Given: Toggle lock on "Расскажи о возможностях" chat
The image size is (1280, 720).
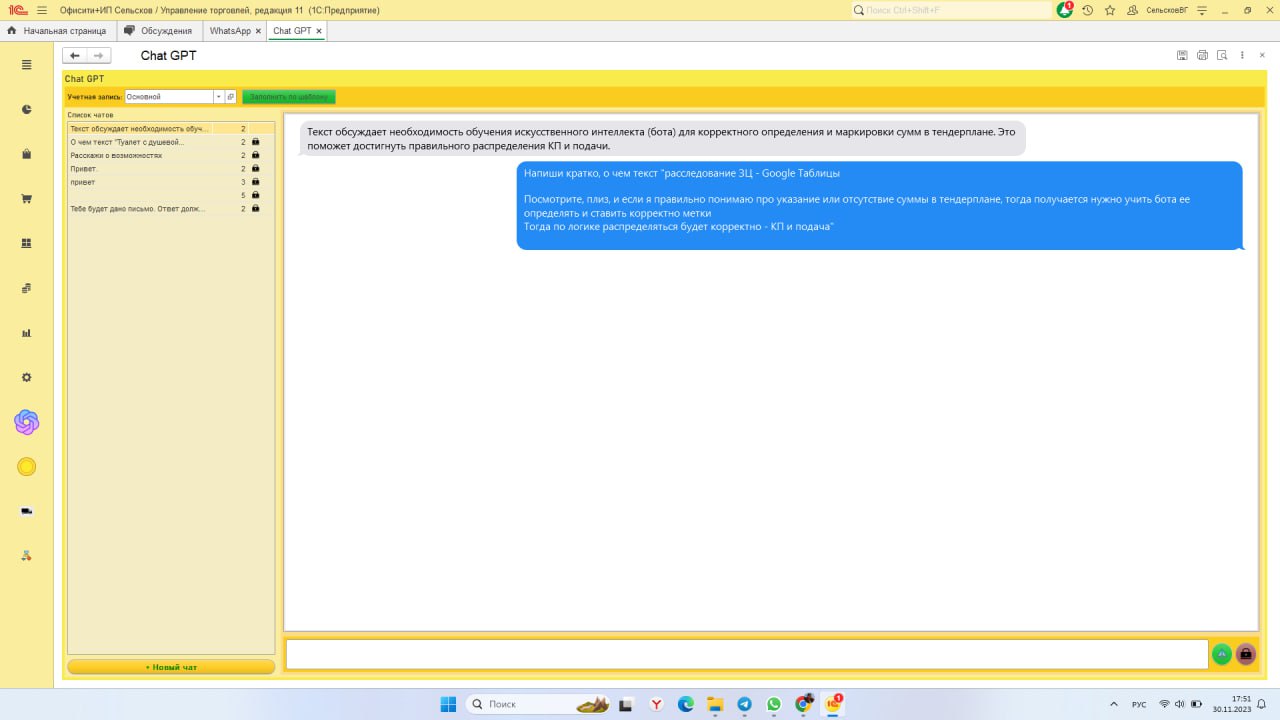Looking at the screenshot, I should [x=256, y=155].
